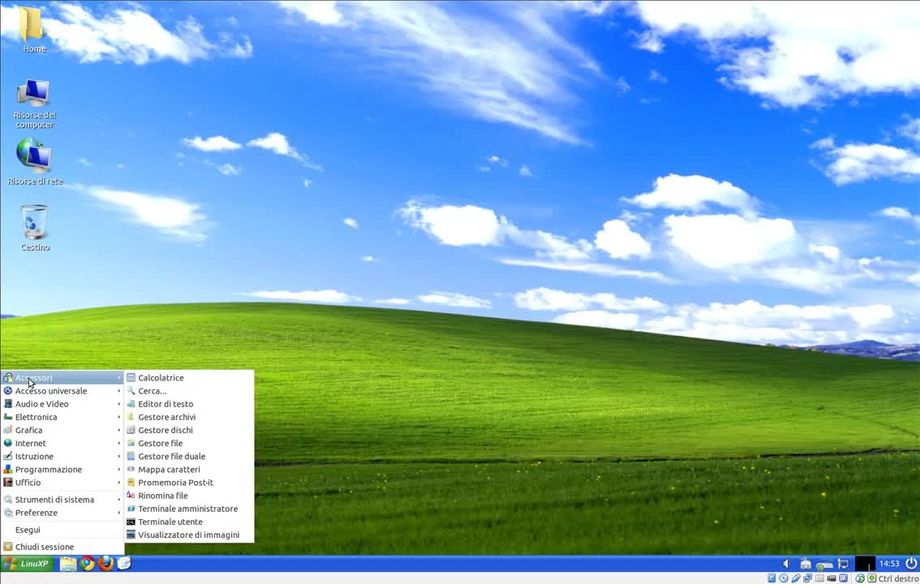Expand the Elettronica submenu
Image resolution: width=920 pixels, height=584 pixels.
(x=62, y=417)
